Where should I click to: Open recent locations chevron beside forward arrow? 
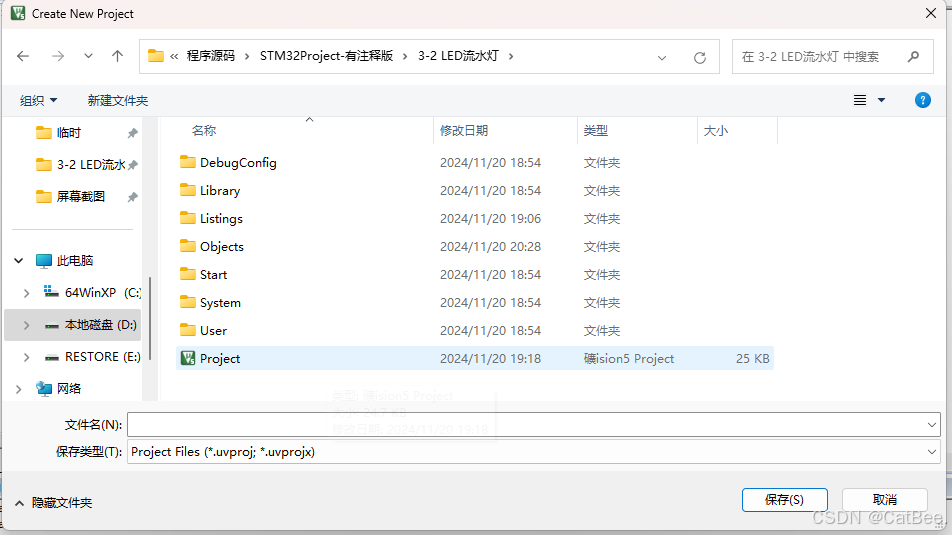click(x=89, y=56)
